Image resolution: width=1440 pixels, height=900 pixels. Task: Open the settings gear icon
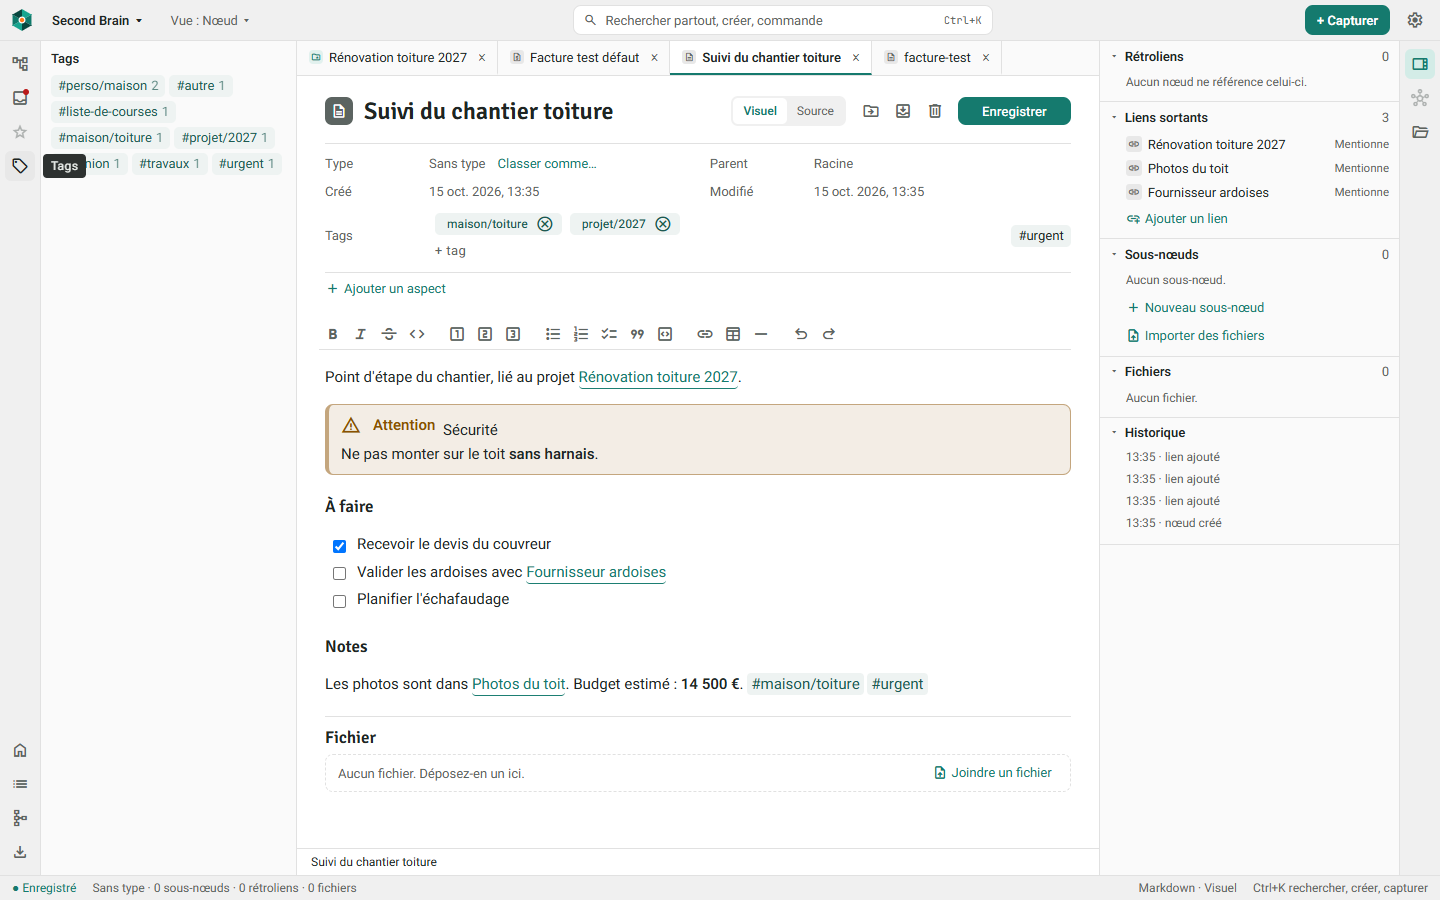click(1415, 20)
